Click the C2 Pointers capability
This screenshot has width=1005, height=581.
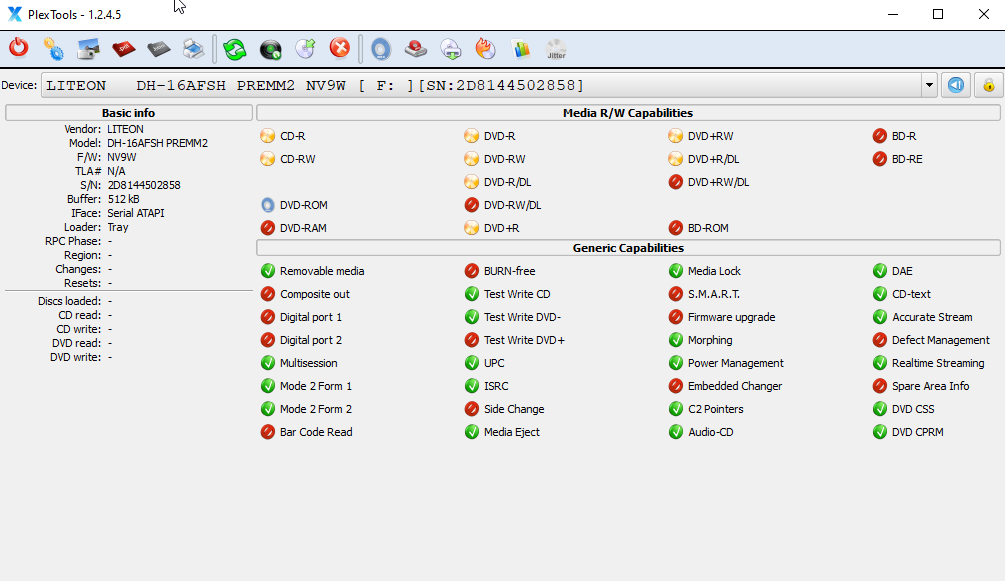[x=706, y=409]
